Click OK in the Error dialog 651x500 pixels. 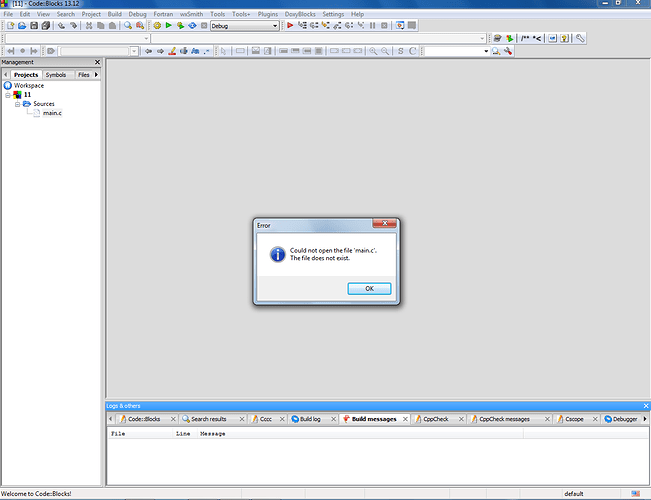point(369,289)
